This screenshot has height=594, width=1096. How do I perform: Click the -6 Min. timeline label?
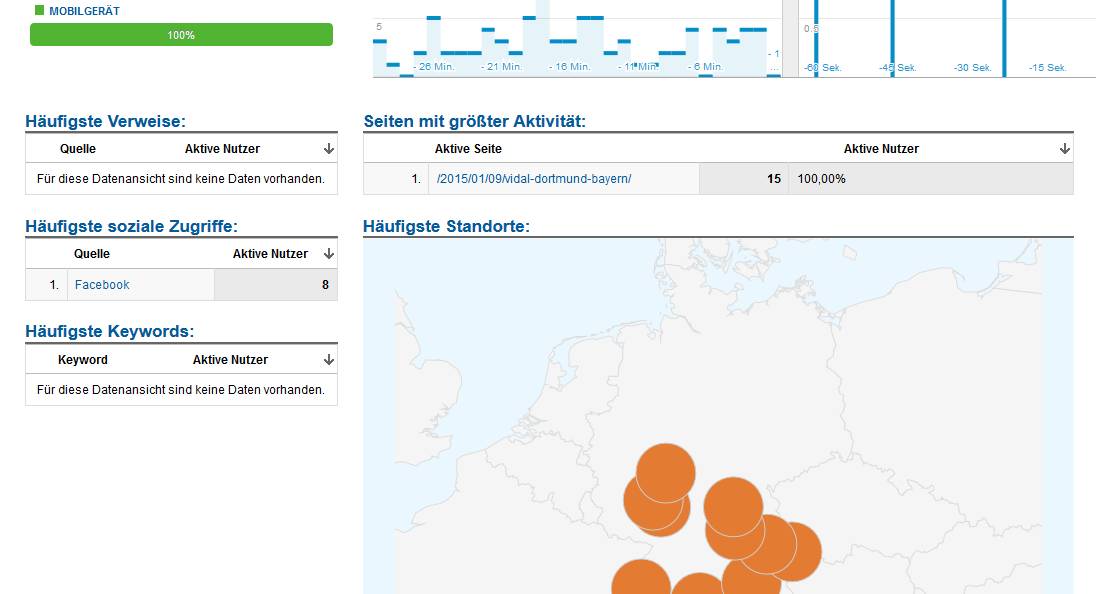pos(705,67)
